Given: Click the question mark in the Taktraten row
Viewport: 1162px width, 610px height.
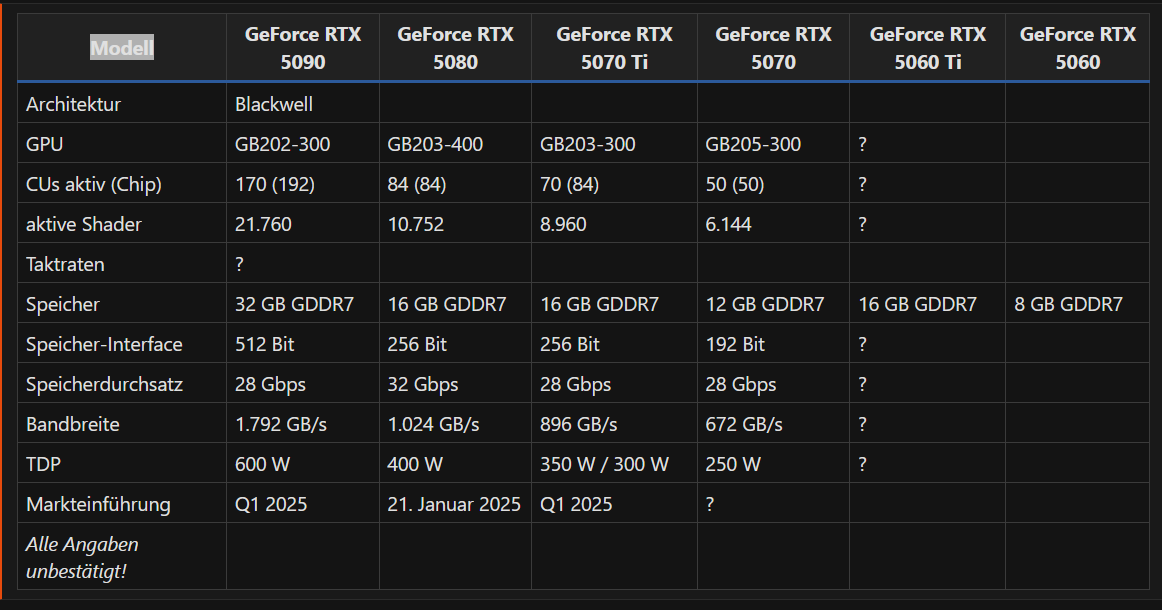Looking at the screenshot, I should pyautogui.click(x=239, y=265).
